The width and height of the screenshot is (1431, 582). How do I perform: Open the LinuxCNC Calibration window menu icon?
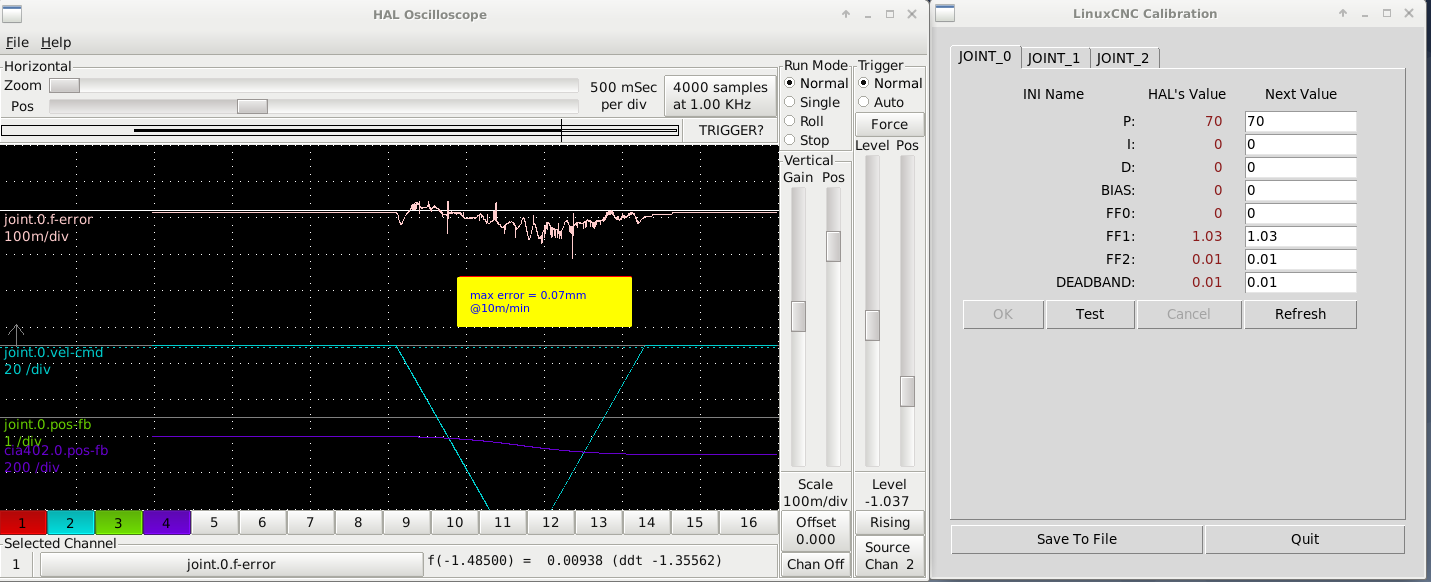click(x=944, y=14)
